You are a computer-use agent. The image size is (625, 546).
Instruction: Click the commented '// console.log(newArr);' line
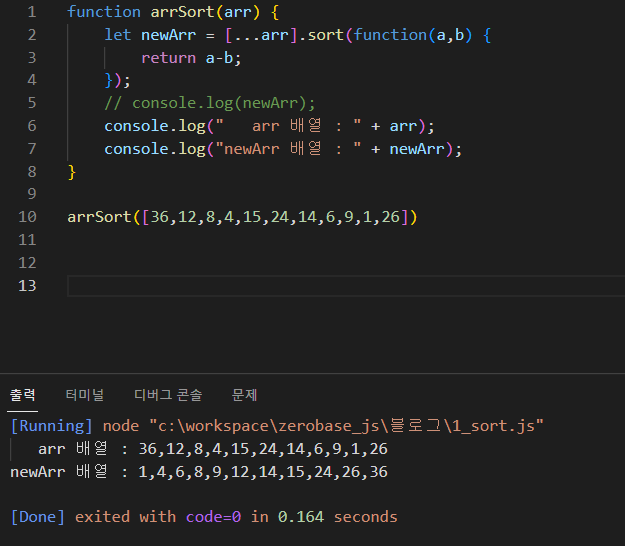click(x=210, y=103)
